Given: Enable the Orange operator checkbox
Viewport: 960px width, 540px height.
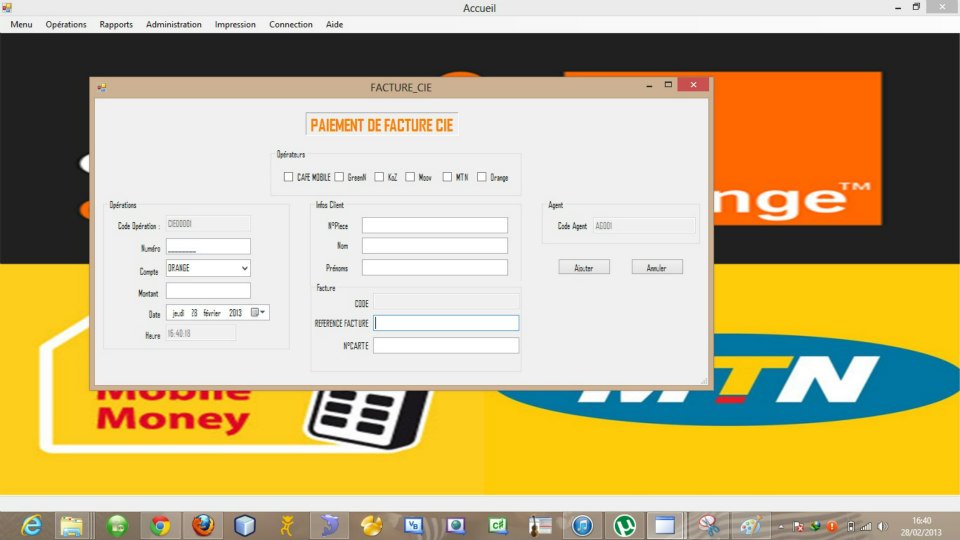Looking at the screenshot, I should [x=482, y=177].
